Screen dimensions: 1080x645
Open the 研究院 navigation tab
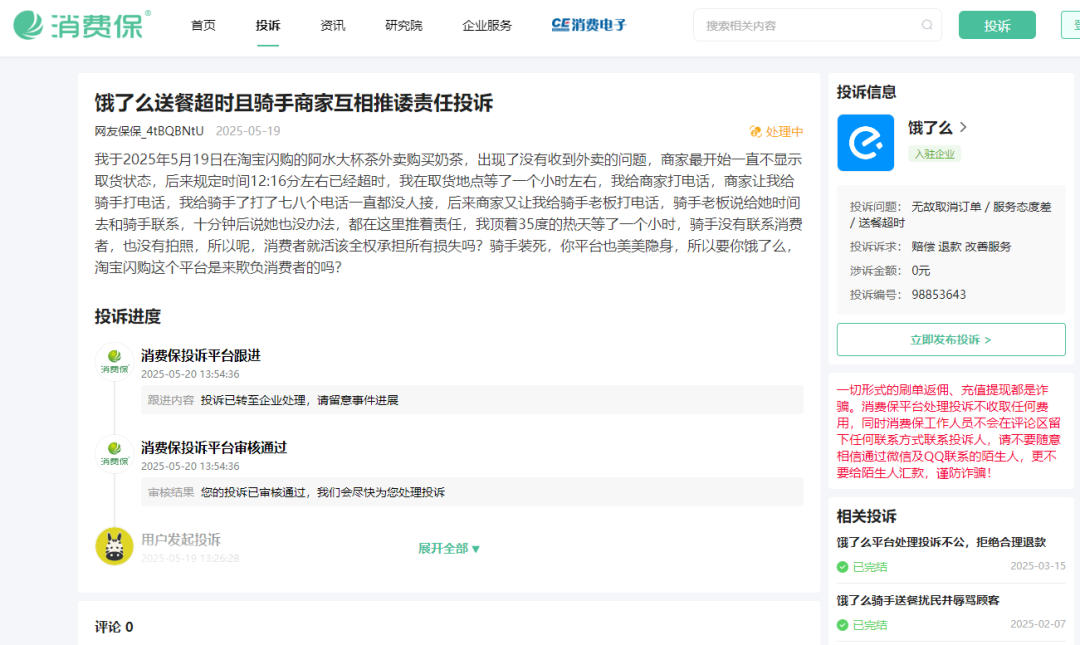point(404,25)
